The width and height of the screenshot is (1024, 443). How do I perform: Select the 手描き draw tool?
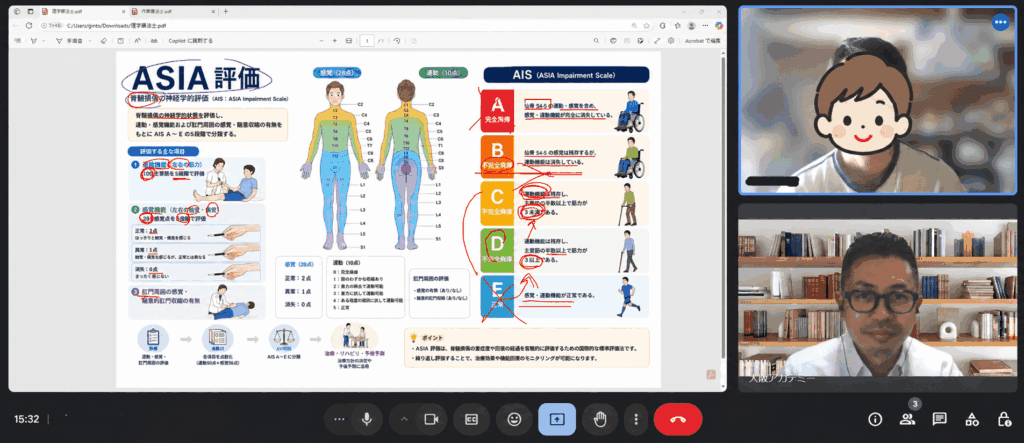pyautogui.click(x=69, y=41)
